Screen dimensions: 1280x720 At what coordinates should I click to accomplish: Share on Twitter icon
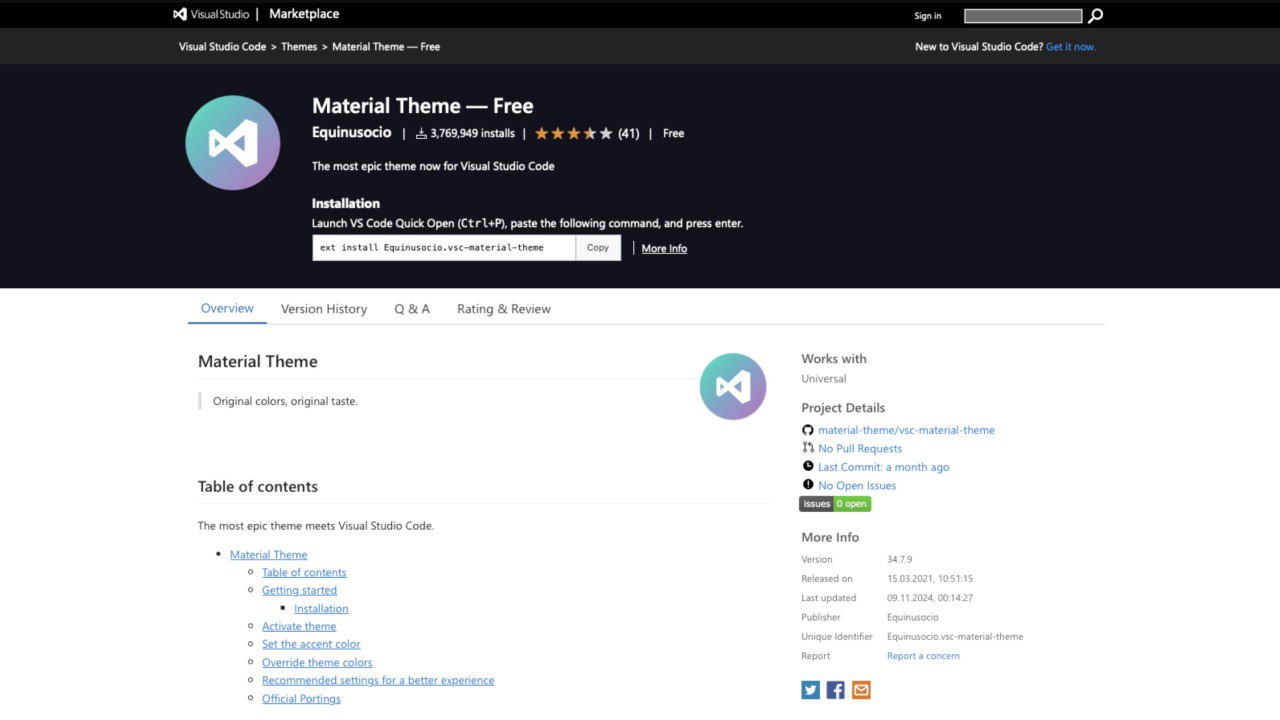click(810, 690)
